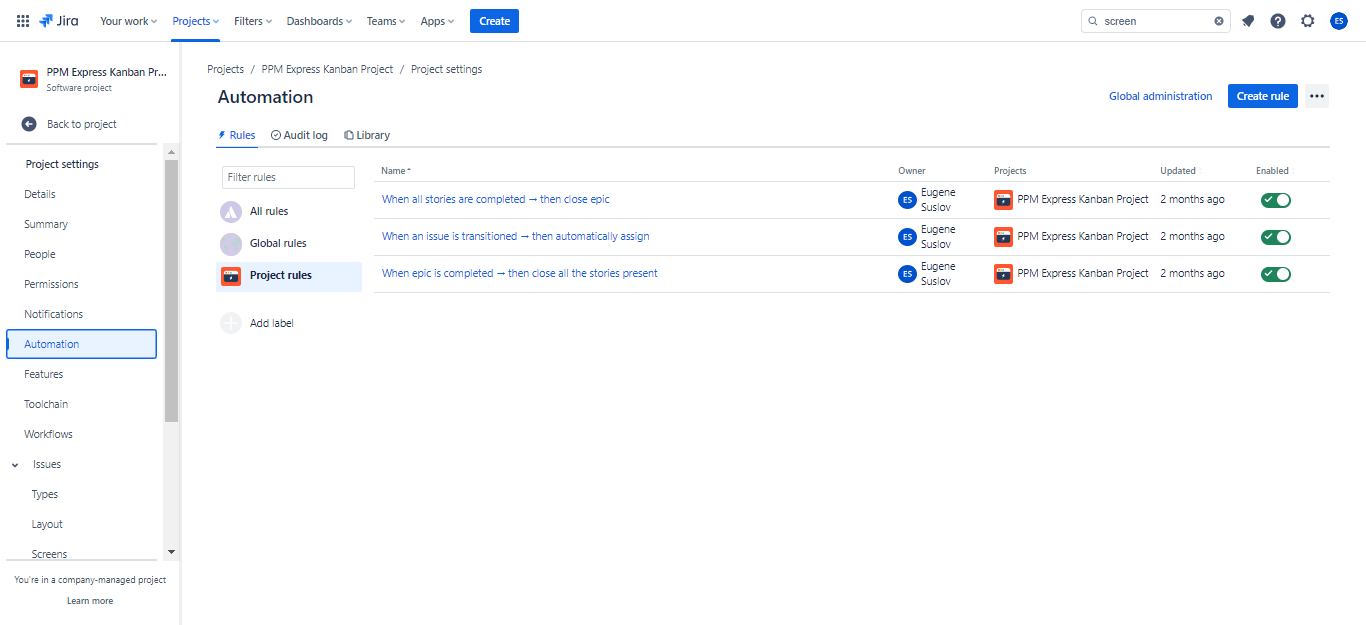Click the Global rules icon
This screenshot has width=1366, height=625.
pos(231,244)
